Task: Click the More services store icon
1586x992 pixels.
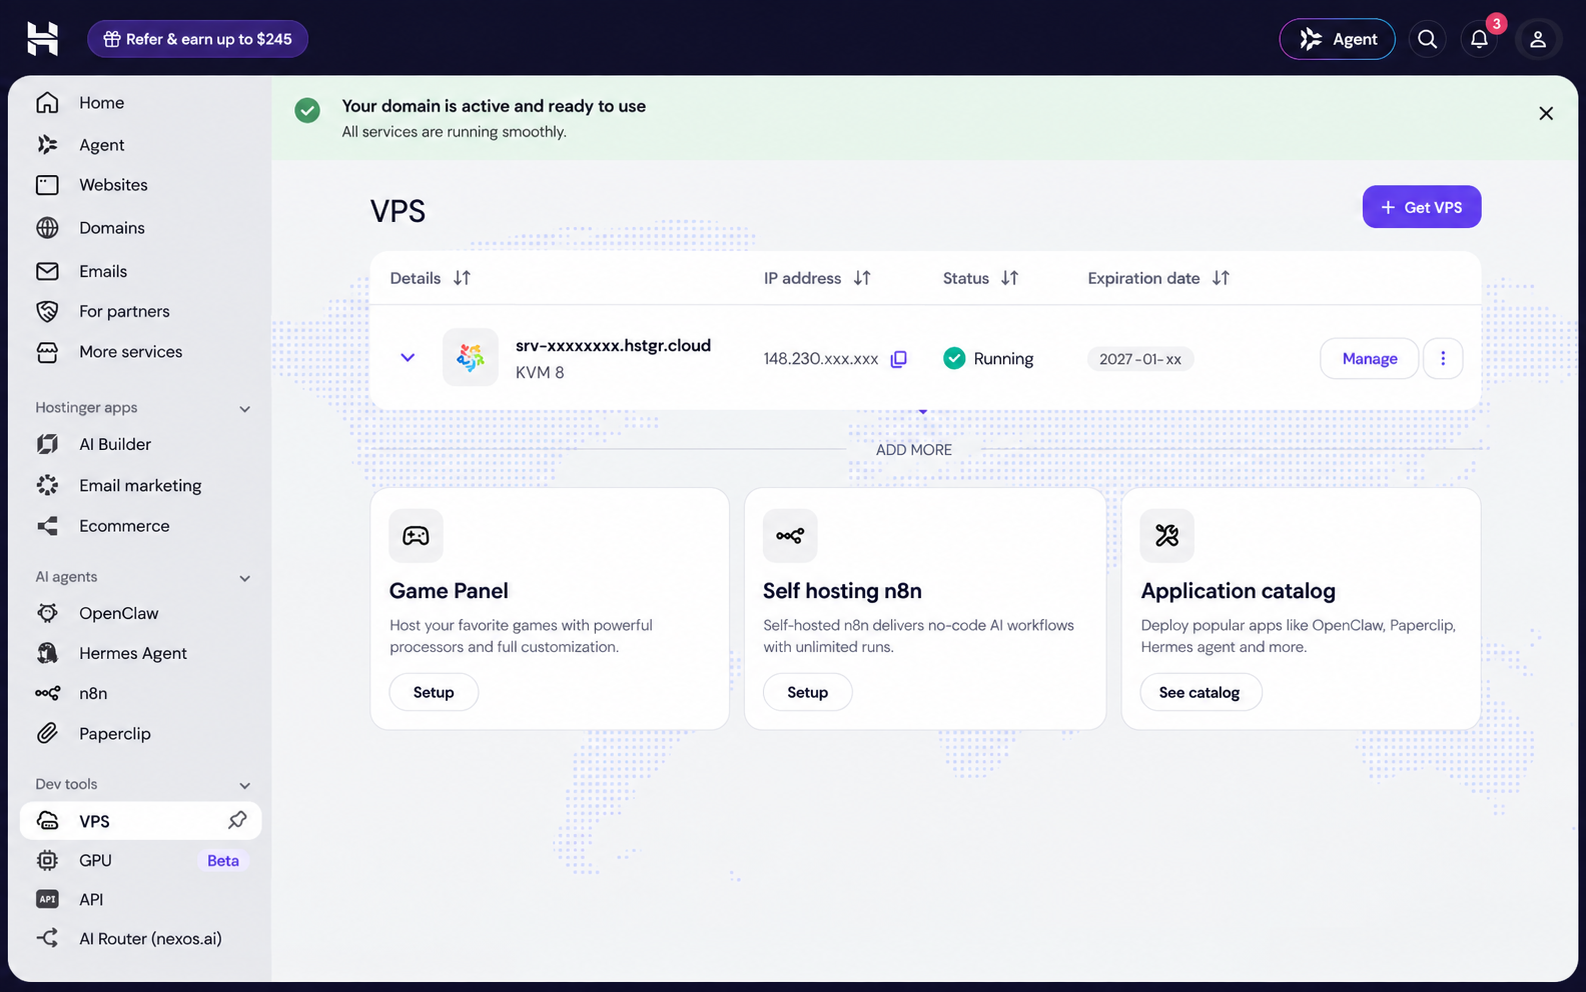Action: tap(47, 352)
